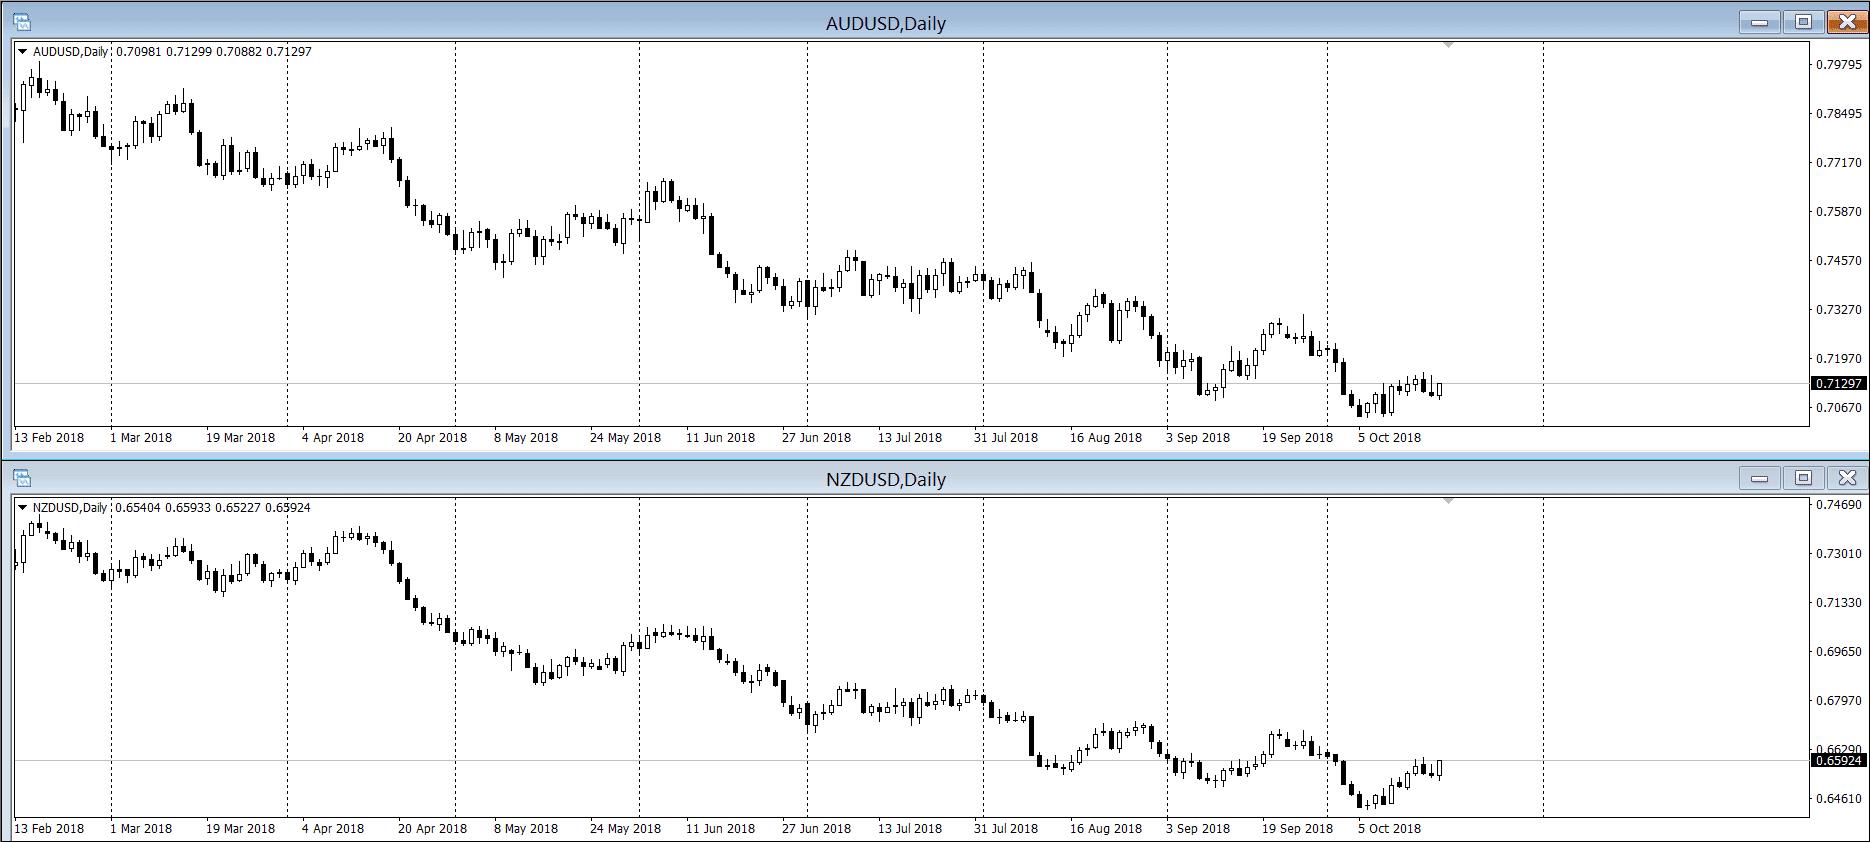This screenshot has width=1870, height=842.
Task: Expand the triangle beside the AUDUSD,Daily label
Action: click(23, 51)
